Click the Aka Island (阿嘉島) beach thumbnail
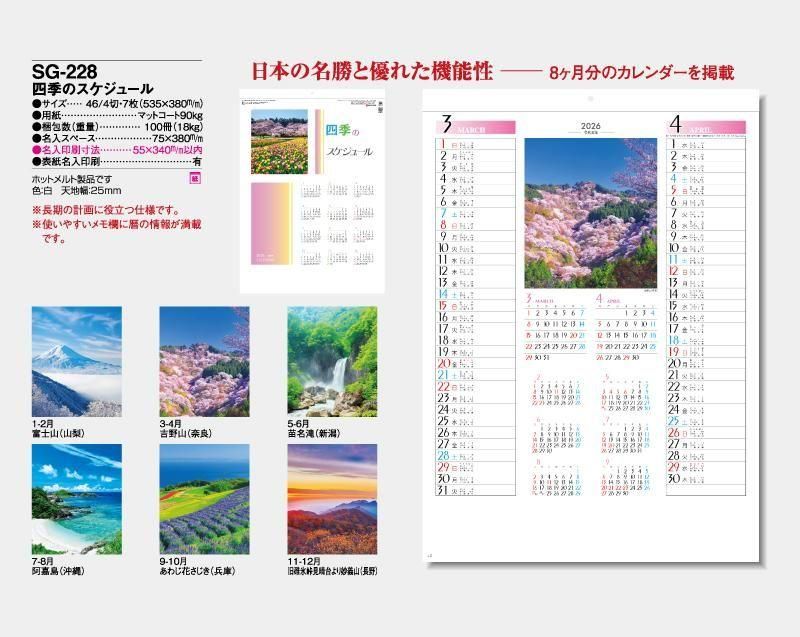This screenshot has height=637, width=800. (x=77, y=499)
